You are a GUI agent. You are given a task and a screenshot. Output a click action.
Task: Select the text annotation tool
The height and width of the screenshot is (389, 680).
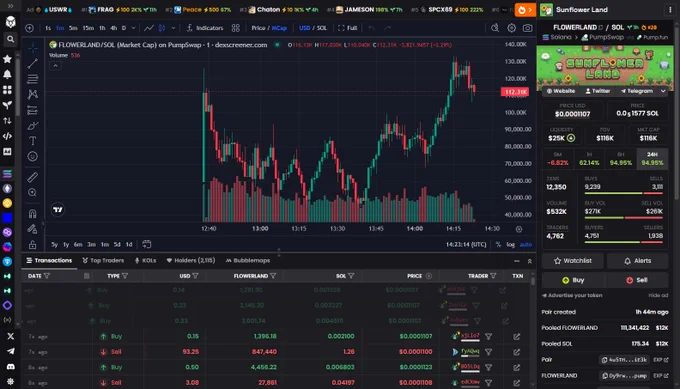(33, 141)
